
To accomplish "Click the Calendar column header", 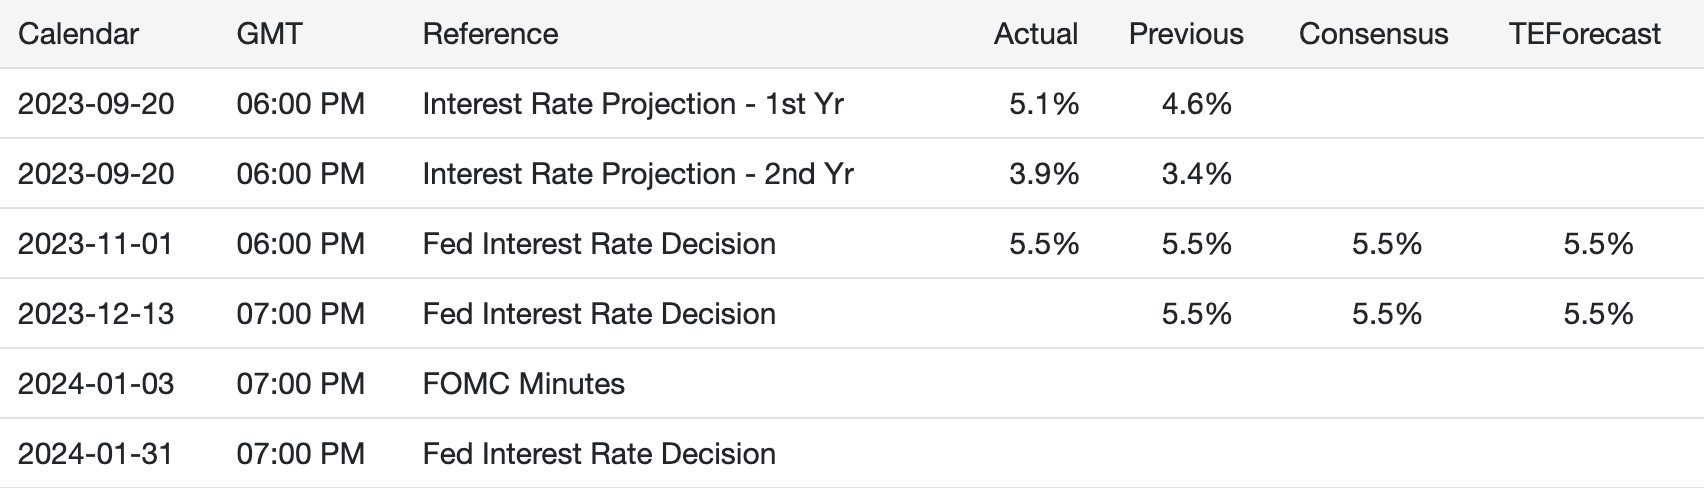I will (x=78, y=34).
